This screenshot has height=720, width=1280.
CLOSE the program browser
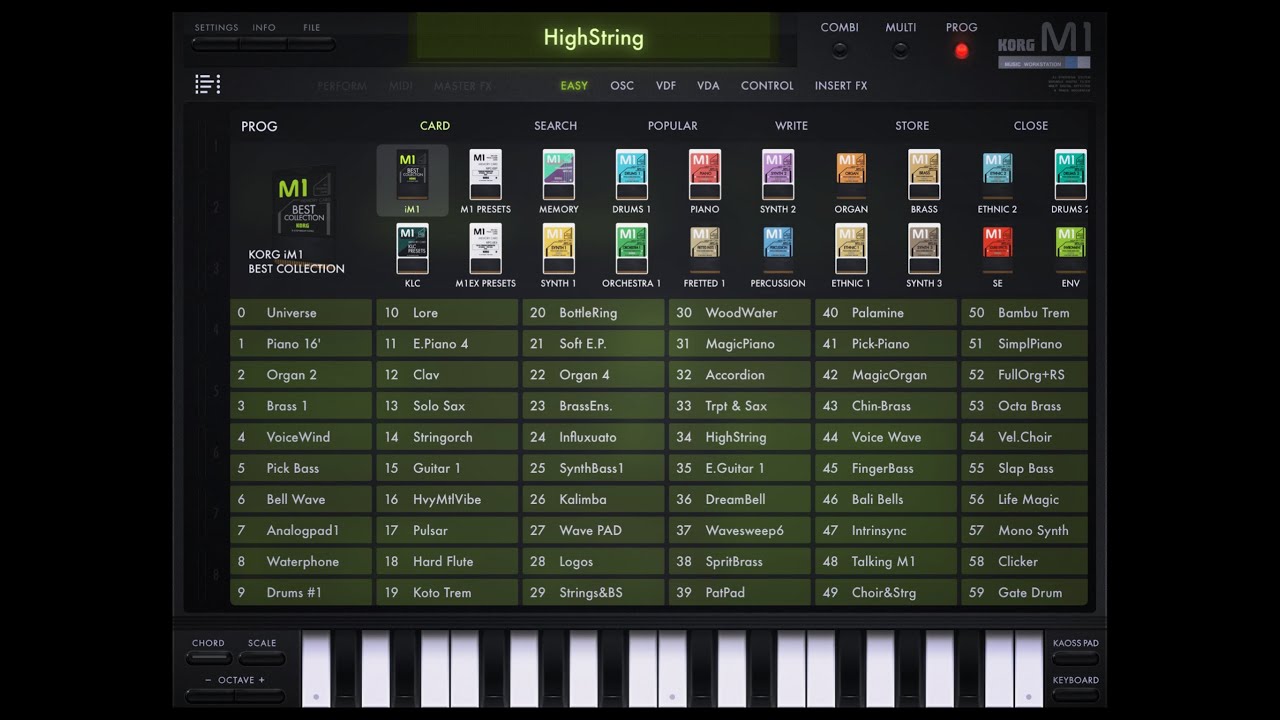[x=1031, y=126]
